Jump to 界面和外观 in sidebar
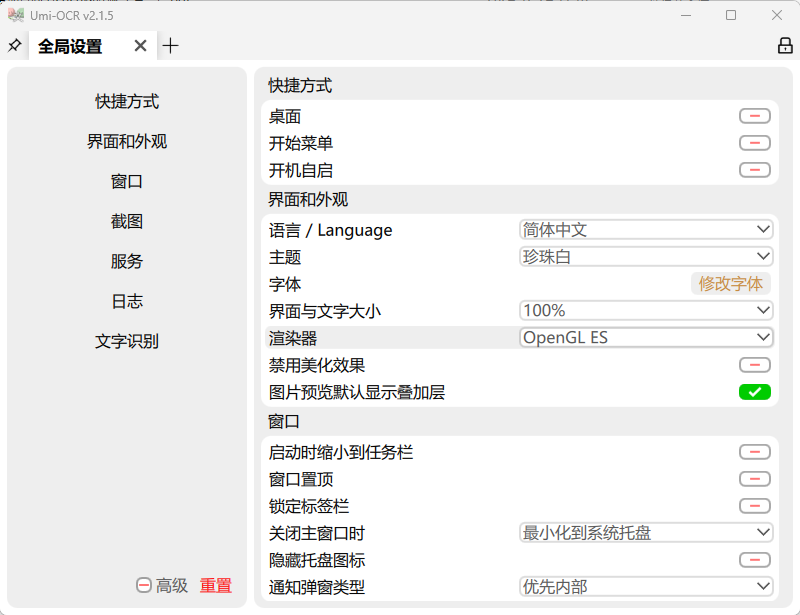The image size is (800, 615). (127, 141)
